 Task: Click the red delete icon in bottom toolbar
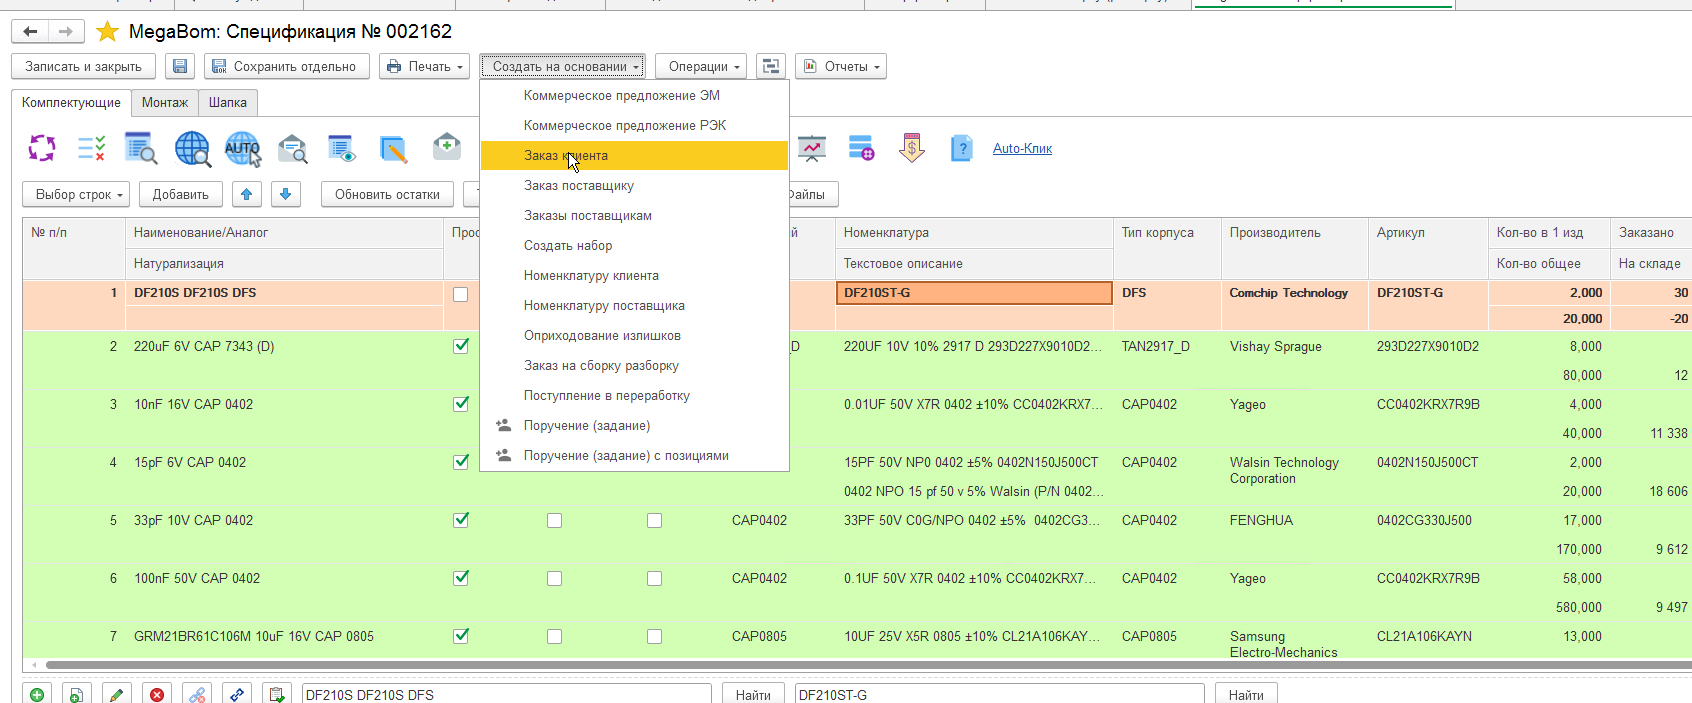[x=157, y=694]
